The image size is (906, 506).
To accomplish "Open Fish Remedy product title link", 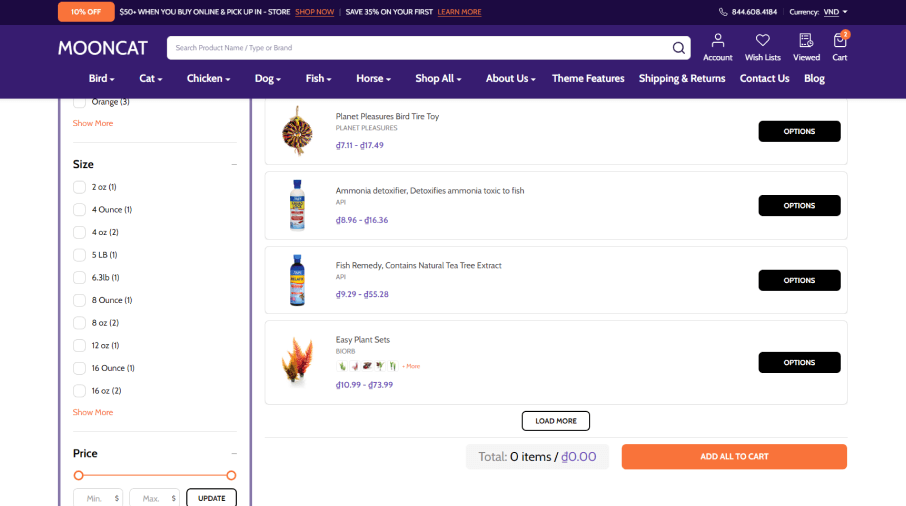I will click(x=418, y=266).
